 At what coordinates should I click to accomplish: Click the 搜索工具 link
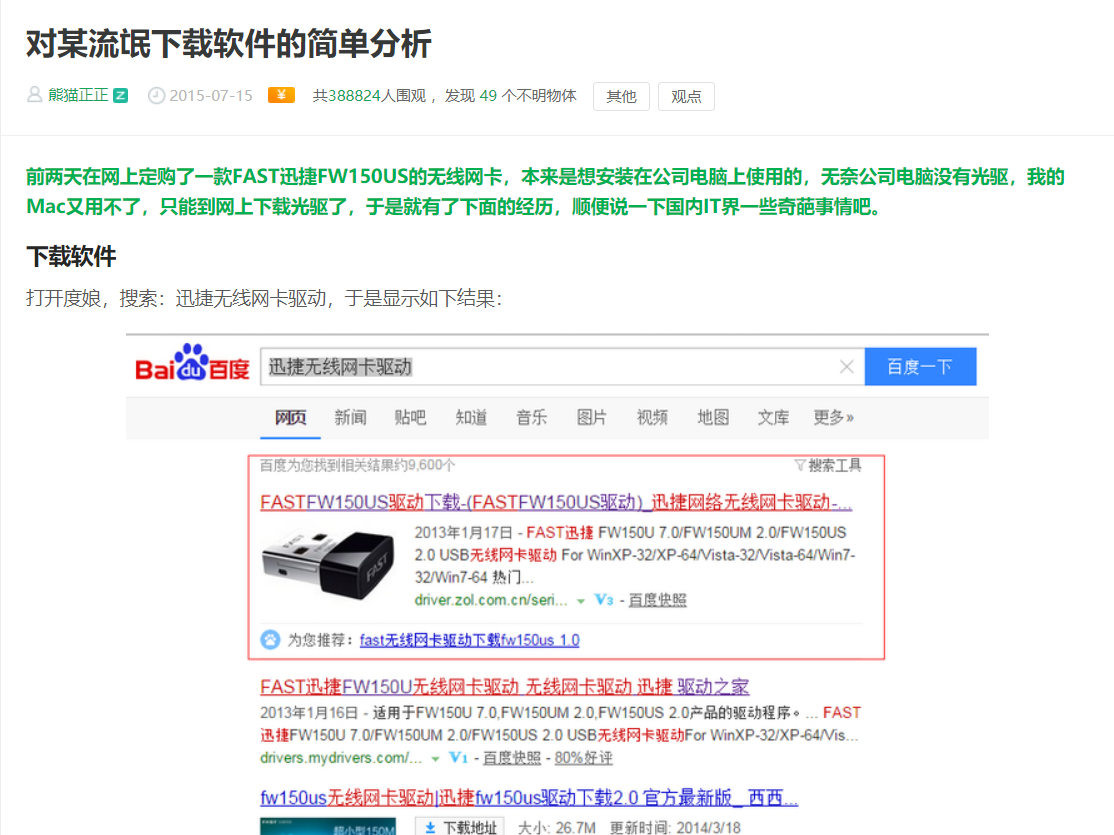835,465
